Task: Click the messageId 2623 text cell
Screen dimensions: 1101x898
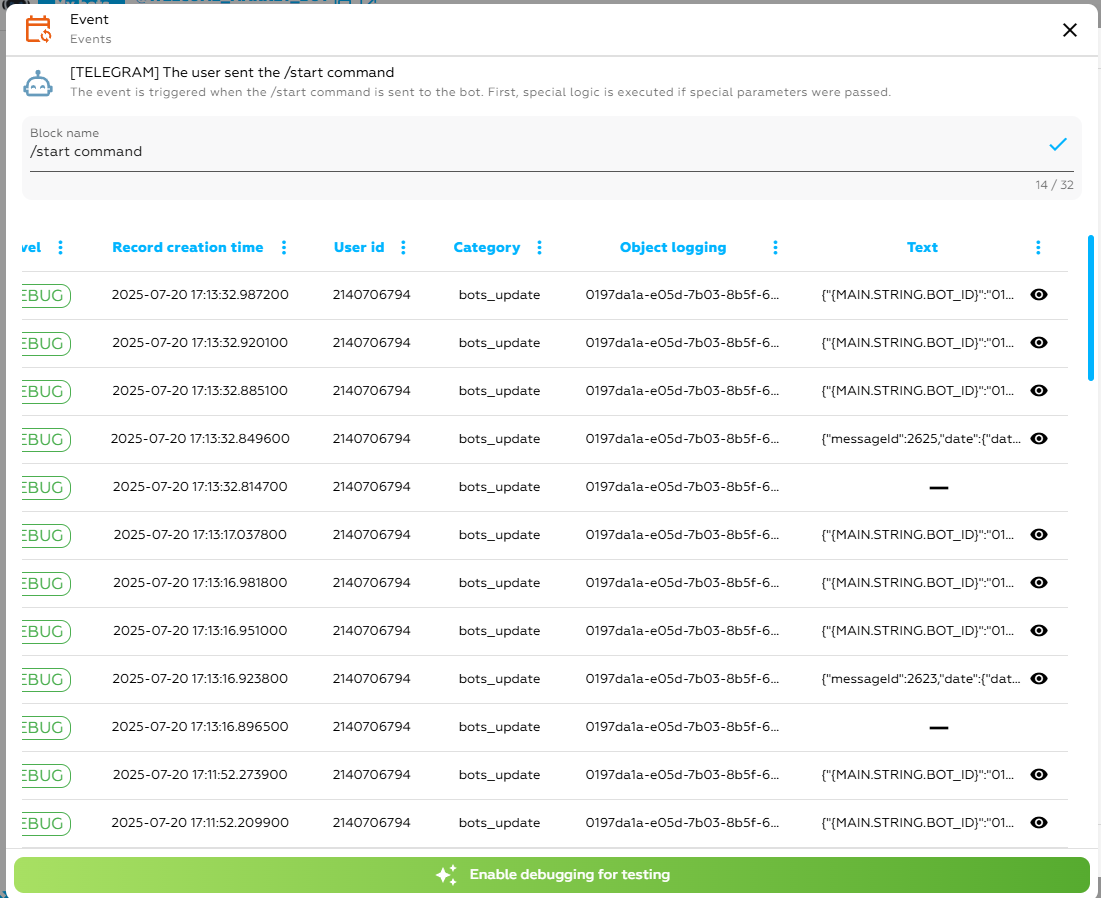Action: (921, 679)
